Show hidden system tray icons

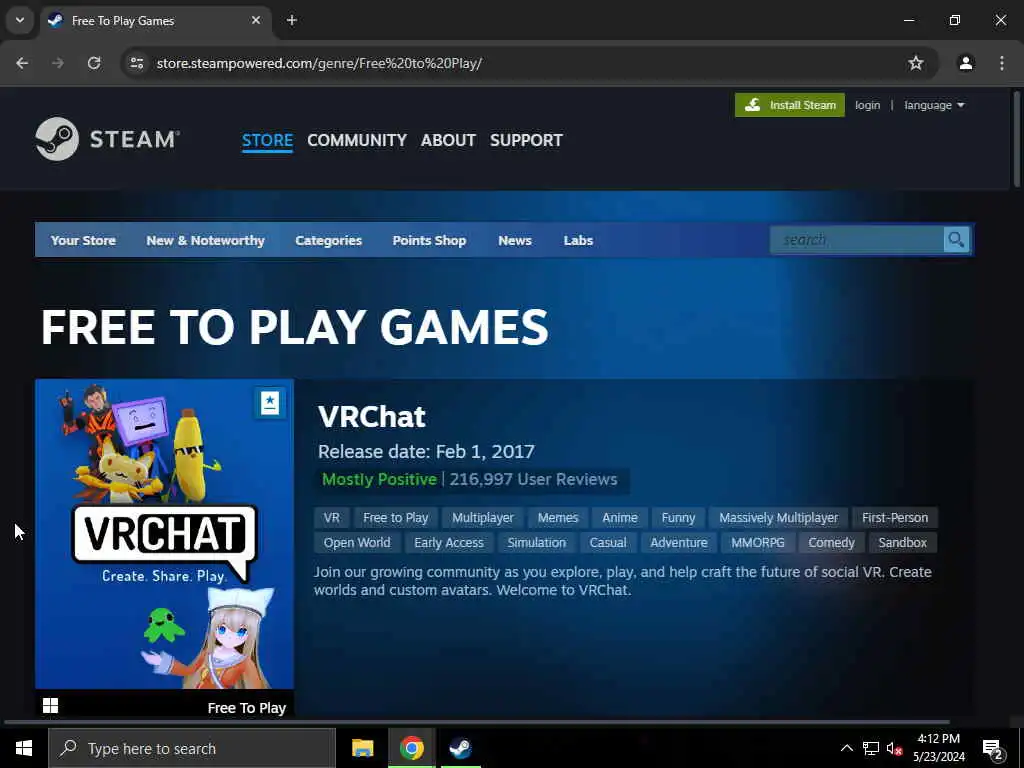(x=846, y=748)
